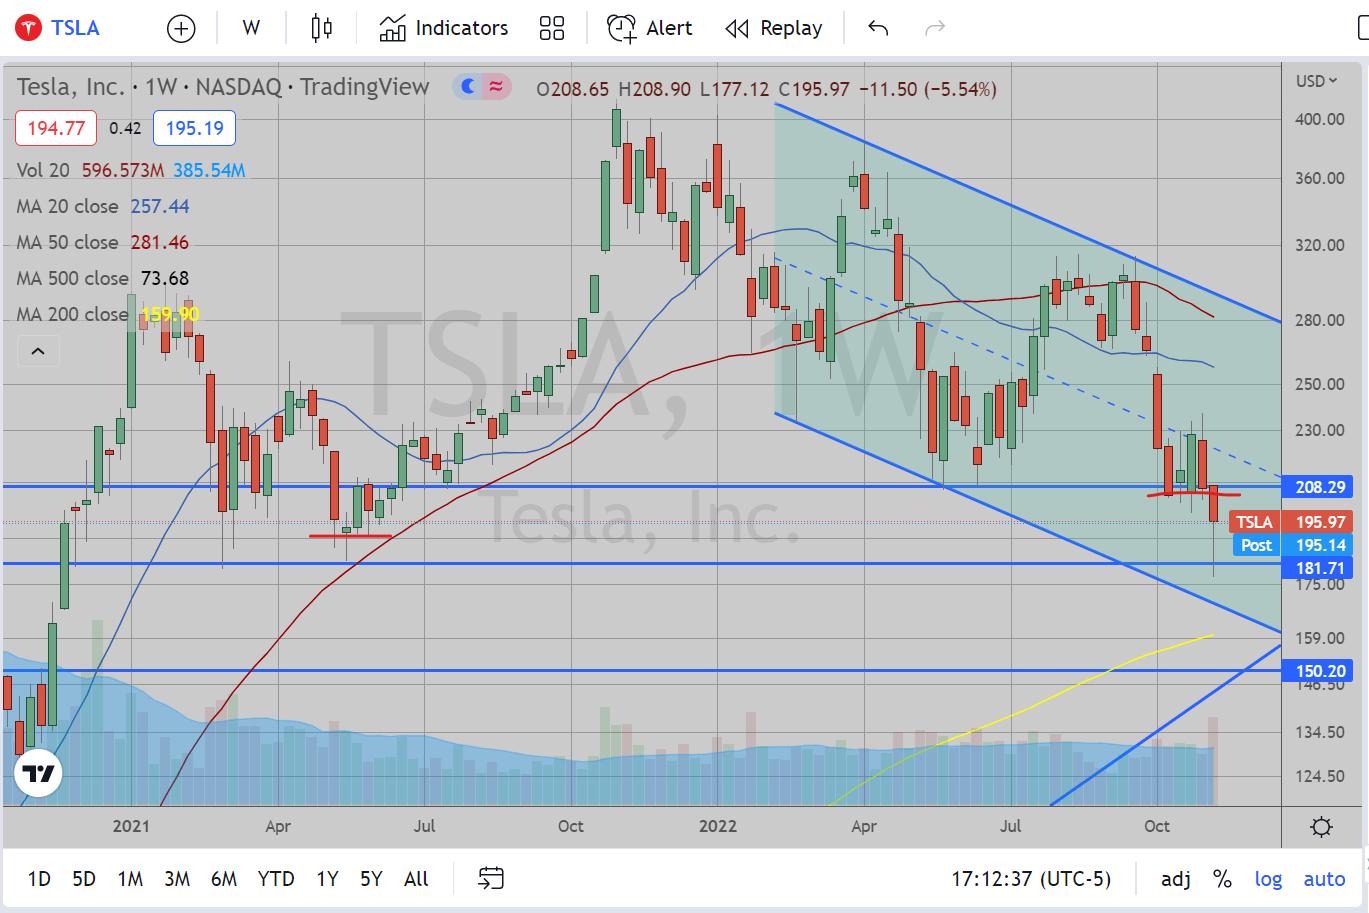This screenshot has height=913, width=1369.
Task: Click the 194.77 sell price button
Action: 56,128
